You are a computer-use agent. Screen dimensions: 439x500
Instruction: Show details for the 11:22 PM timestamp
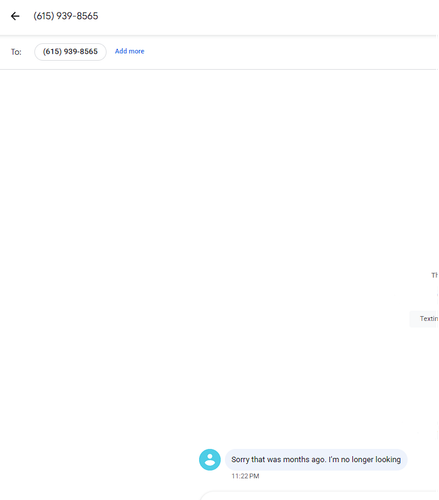245,476
